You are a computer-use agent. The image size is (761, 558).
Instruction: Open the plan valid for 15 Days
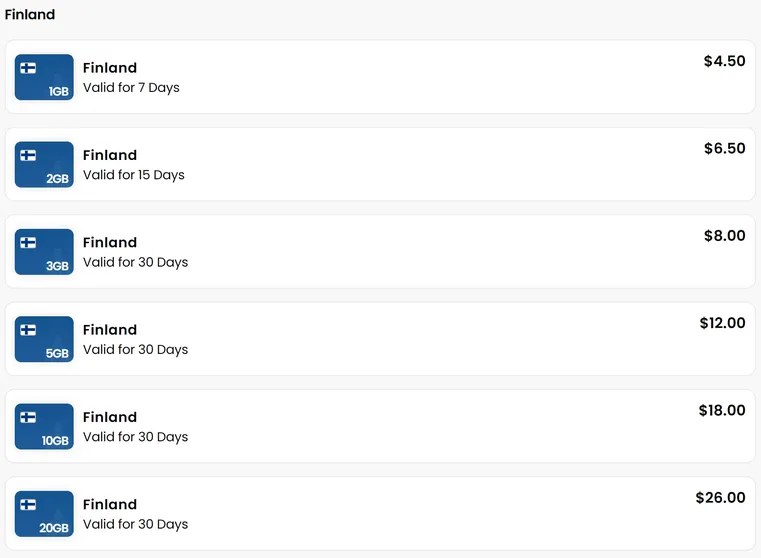pyautogui.click(x=380, y=164)
